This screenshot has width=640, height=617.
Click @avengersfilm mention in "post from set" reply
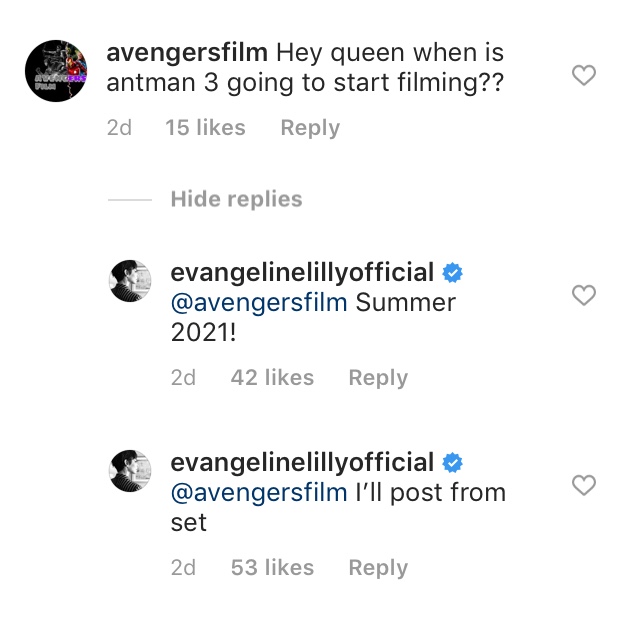[259, 492]
